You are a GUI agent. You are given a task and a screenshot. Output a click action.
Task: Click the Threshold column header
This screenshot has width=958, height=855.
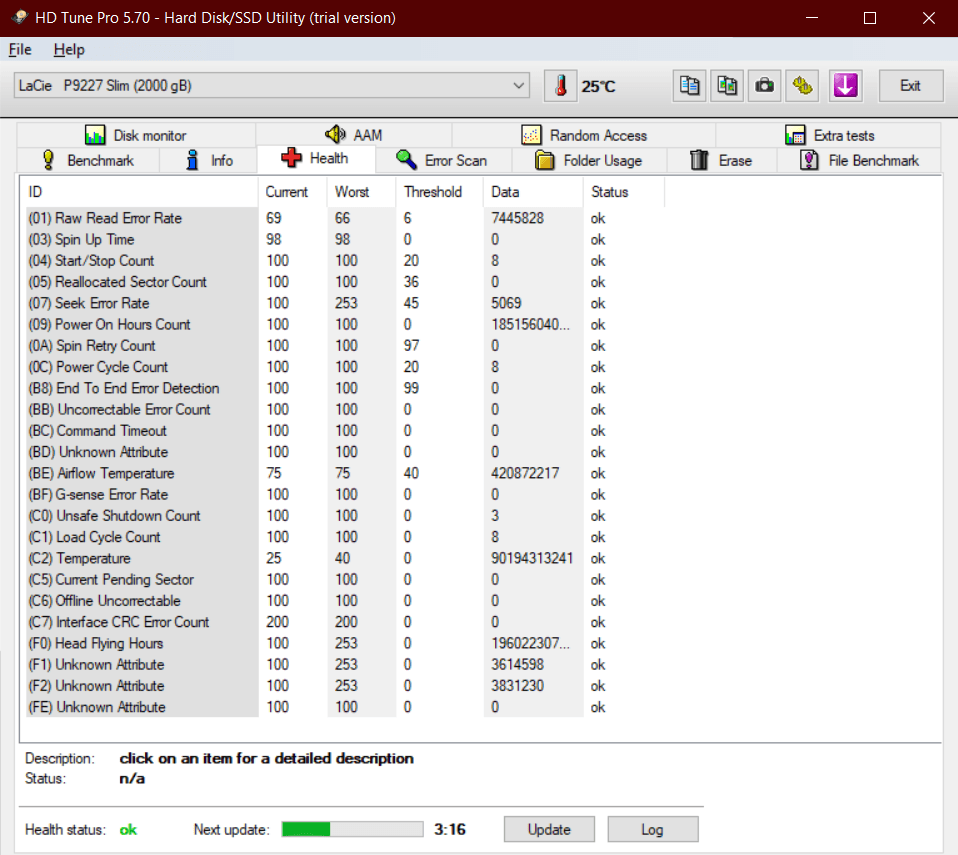coord(440,192)
